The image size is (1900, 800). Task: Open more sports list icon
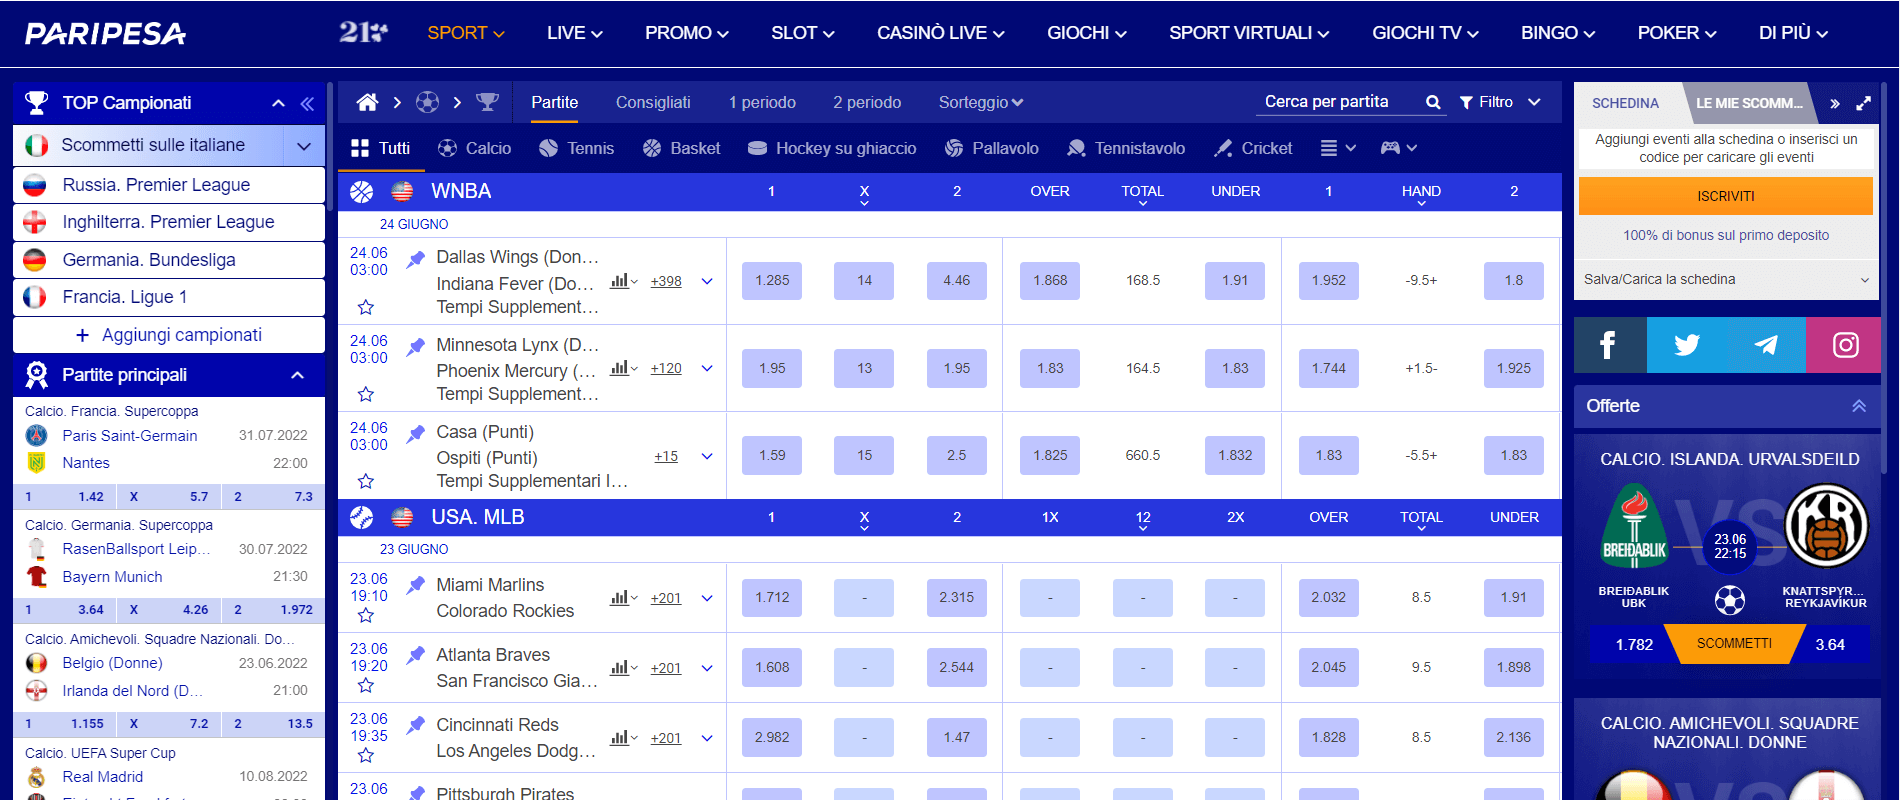tap(1337, 148)
